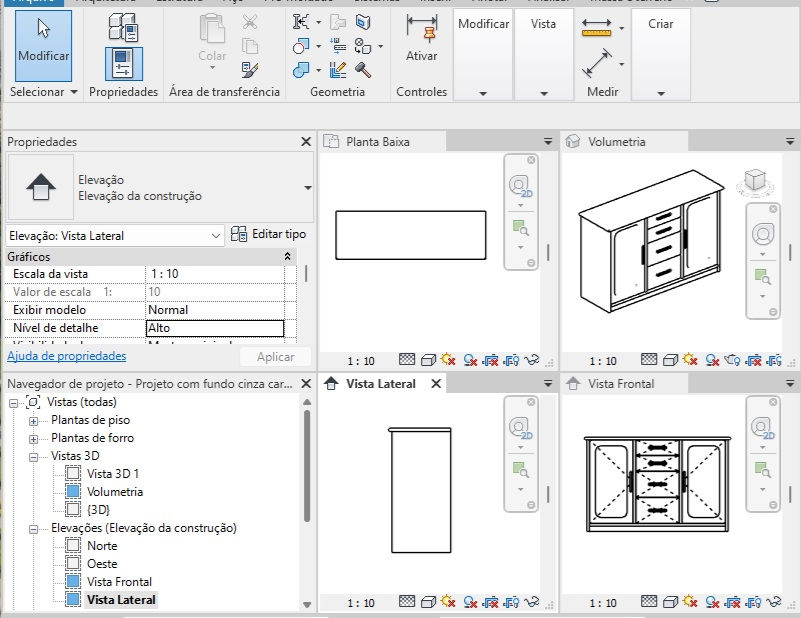Toggle the Sun Path icon in Vista Lateral
The width and height of the screenshot is (801, 618).
(448, 602)
